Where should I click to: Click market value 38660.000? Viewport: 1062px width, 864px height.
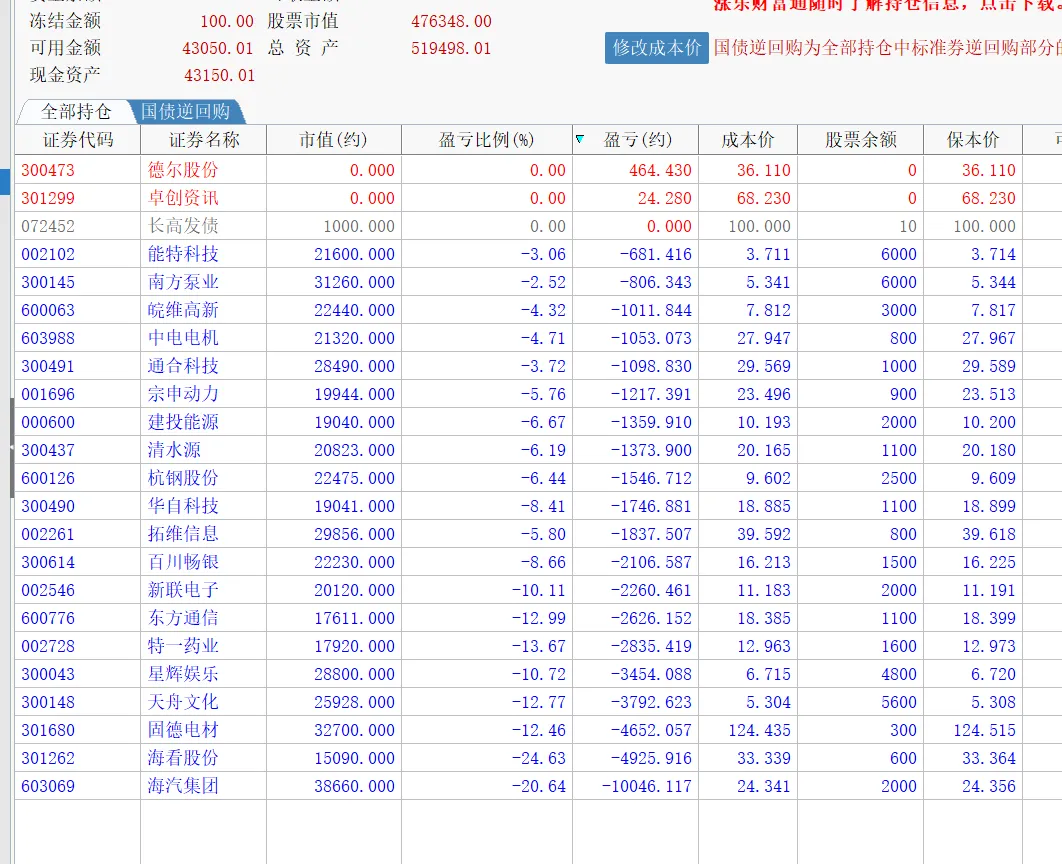354,787
